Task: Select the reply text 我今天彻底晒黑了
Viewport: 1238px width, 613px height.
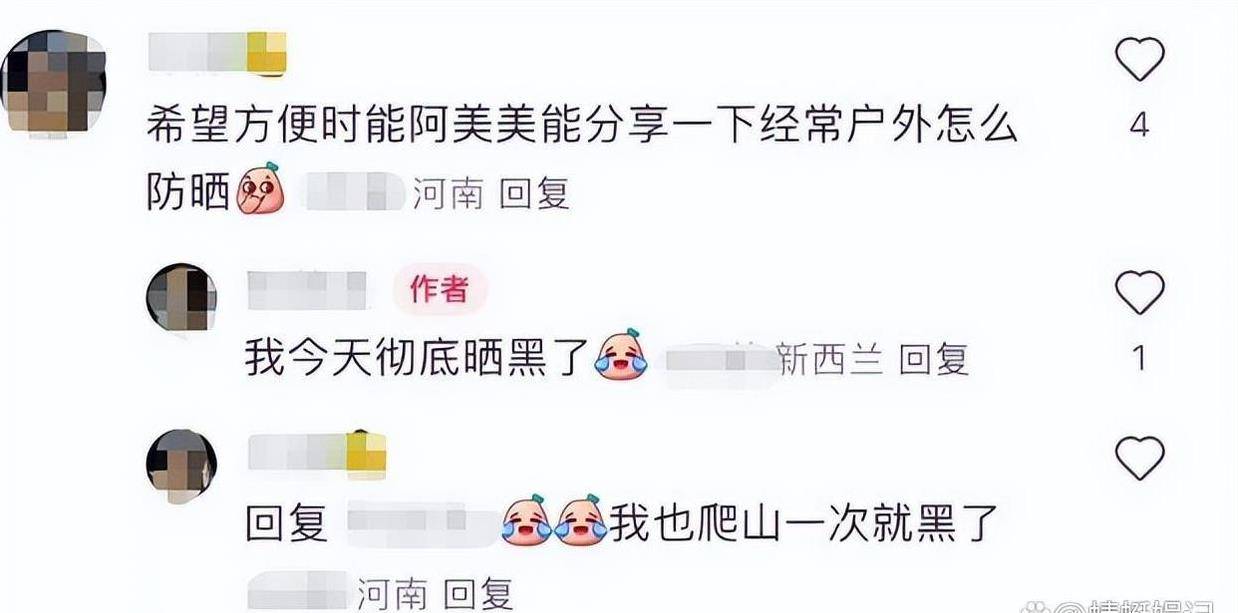Action: [420, 358]
